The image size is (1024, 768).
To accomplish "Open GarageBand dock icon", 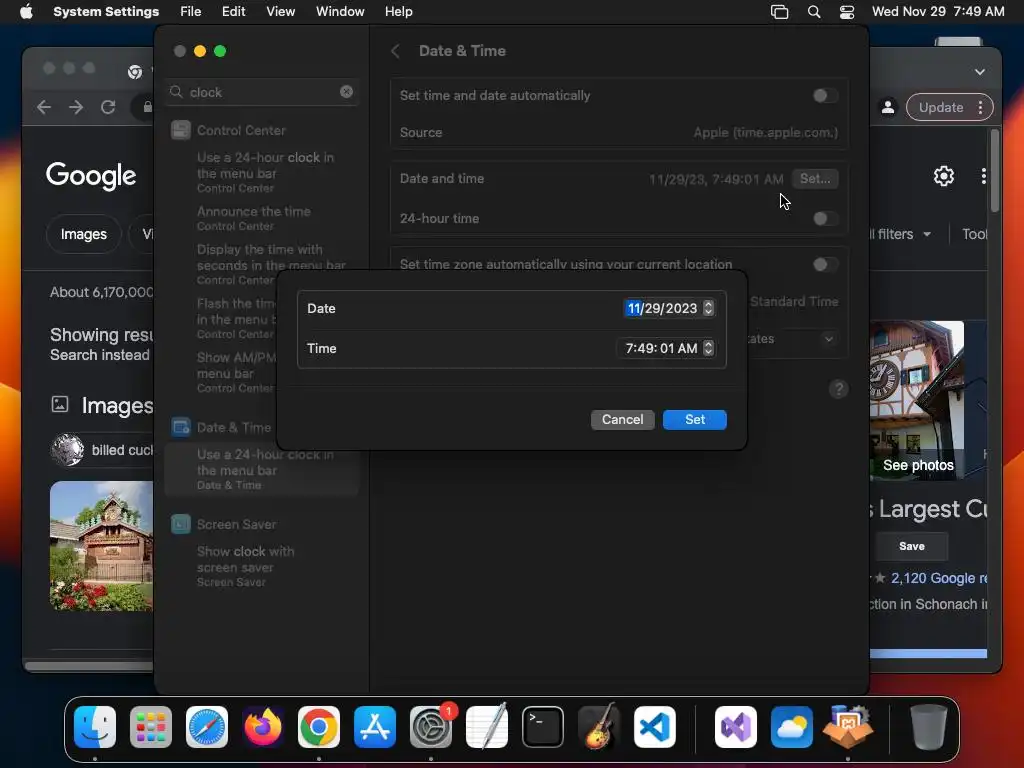I will pos(599,727).
